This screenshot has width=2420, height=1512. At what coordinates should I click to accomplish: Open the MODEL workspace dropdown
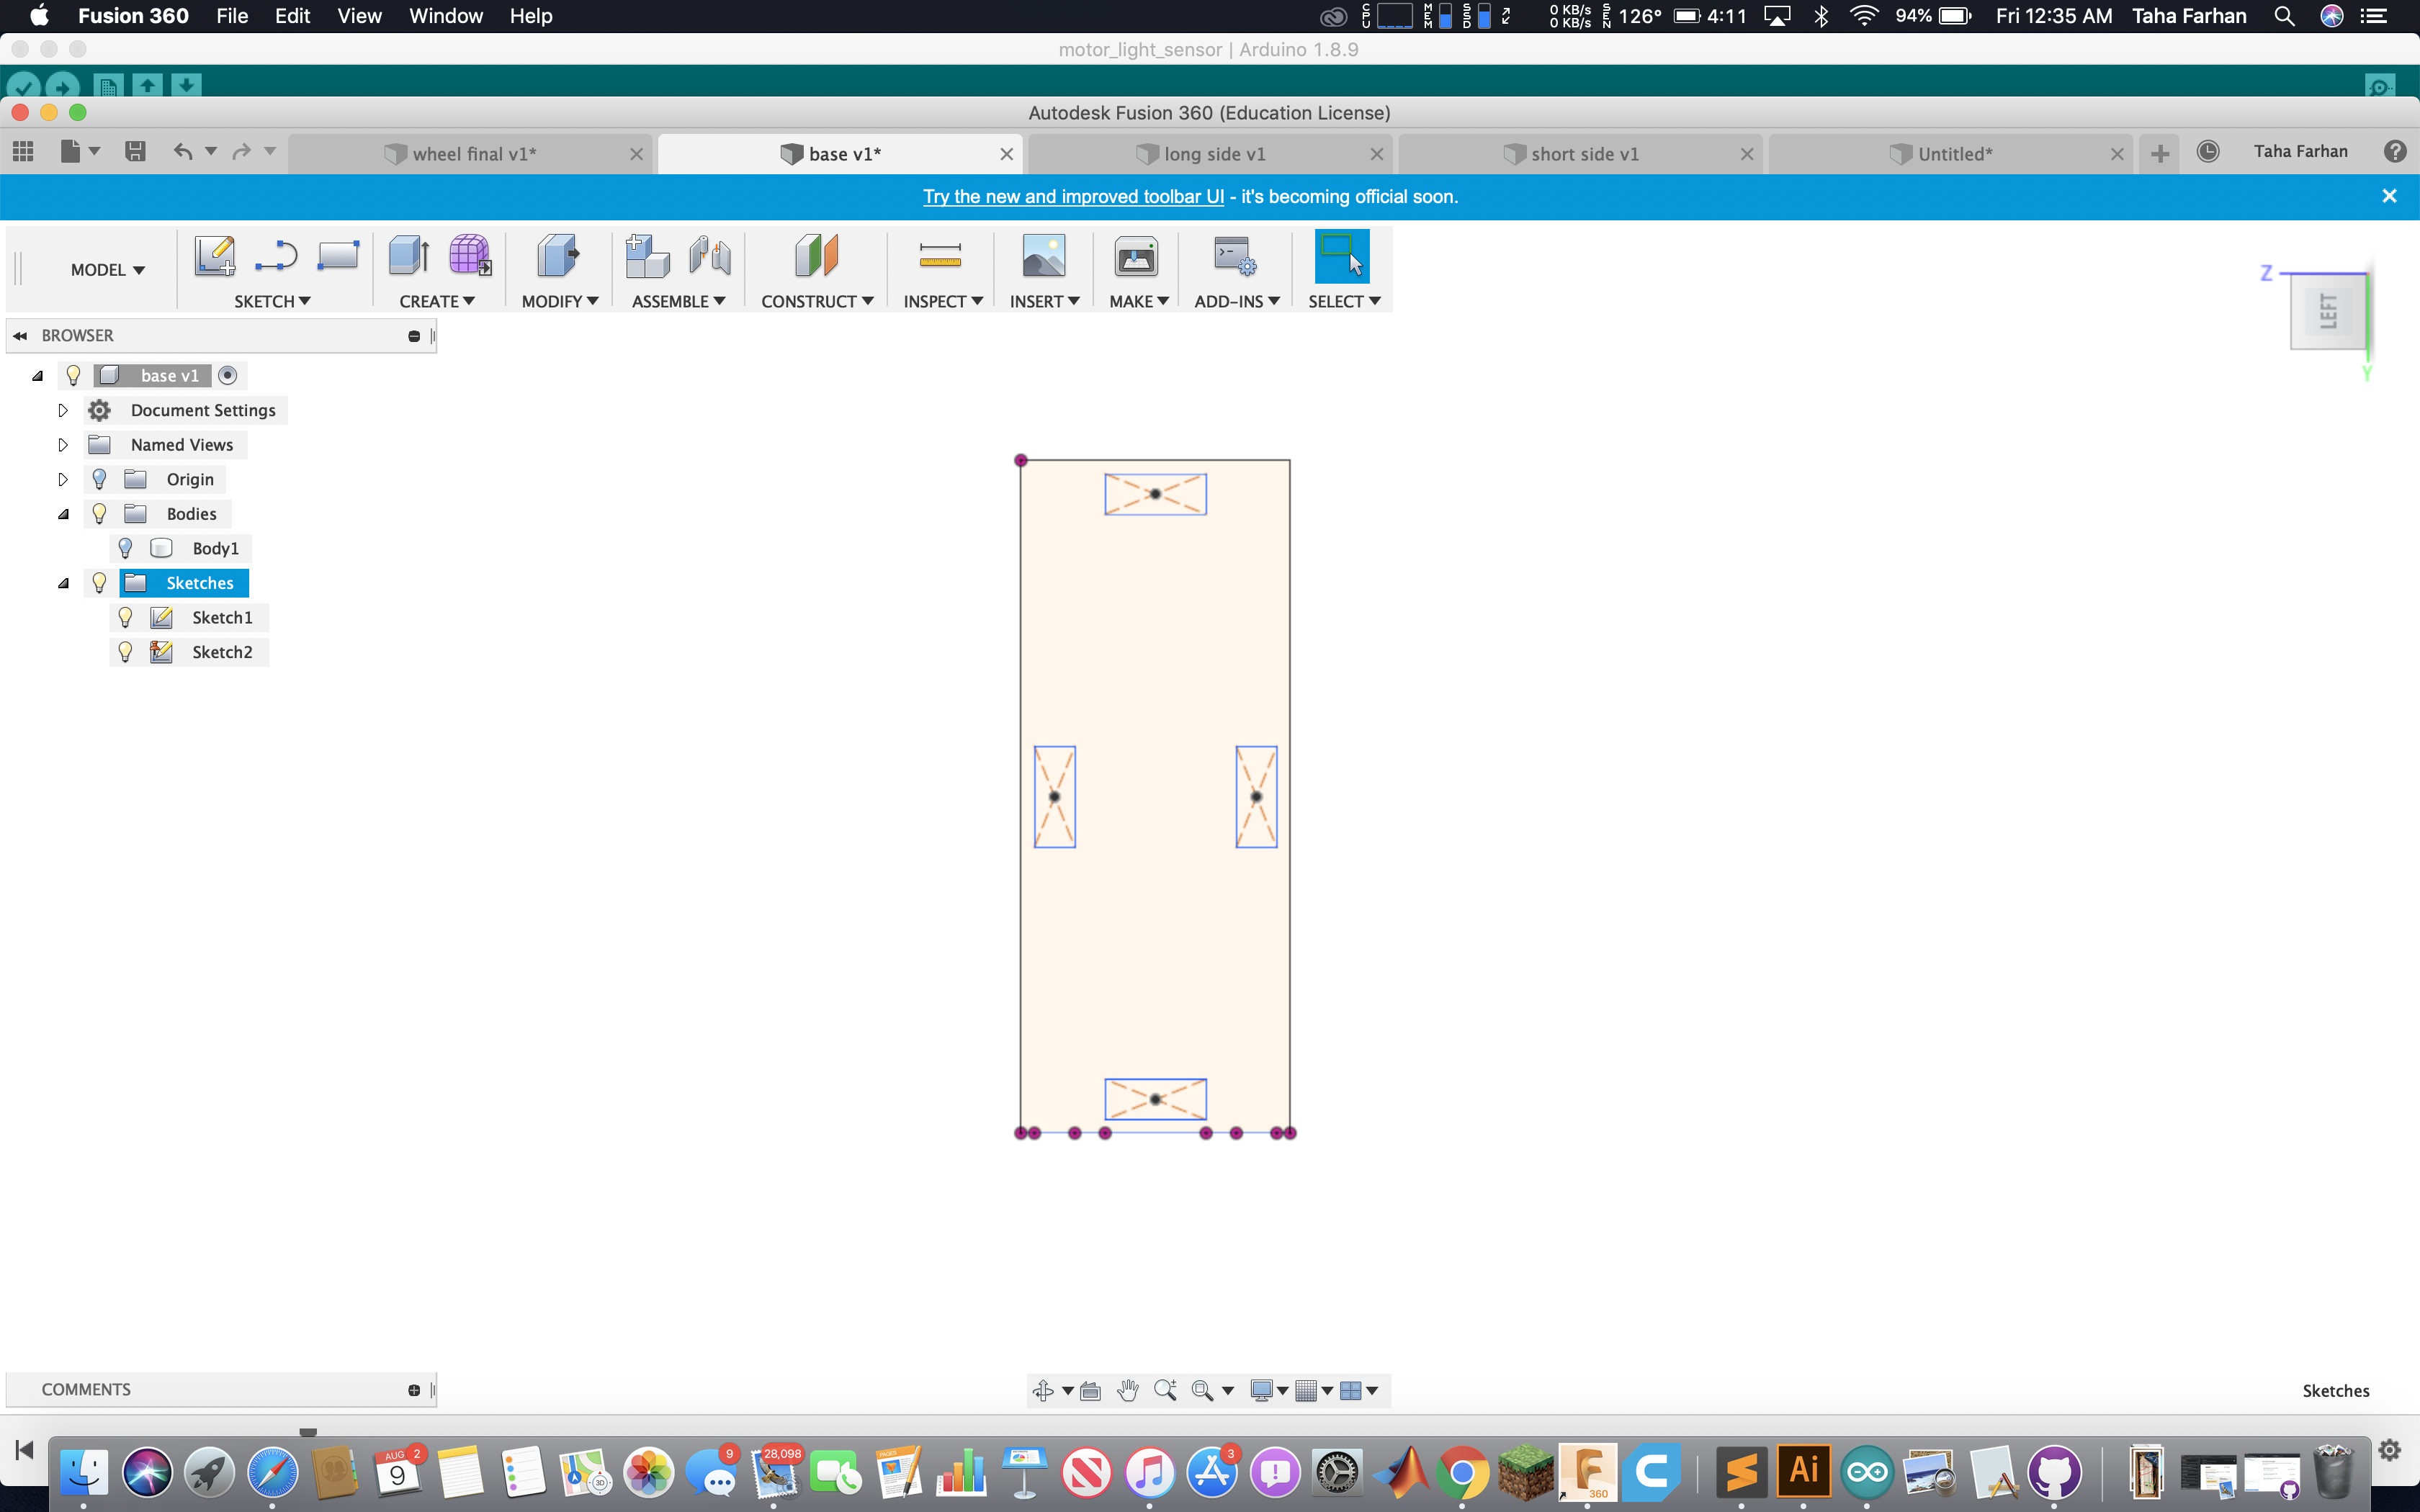(x=107, y=270)
